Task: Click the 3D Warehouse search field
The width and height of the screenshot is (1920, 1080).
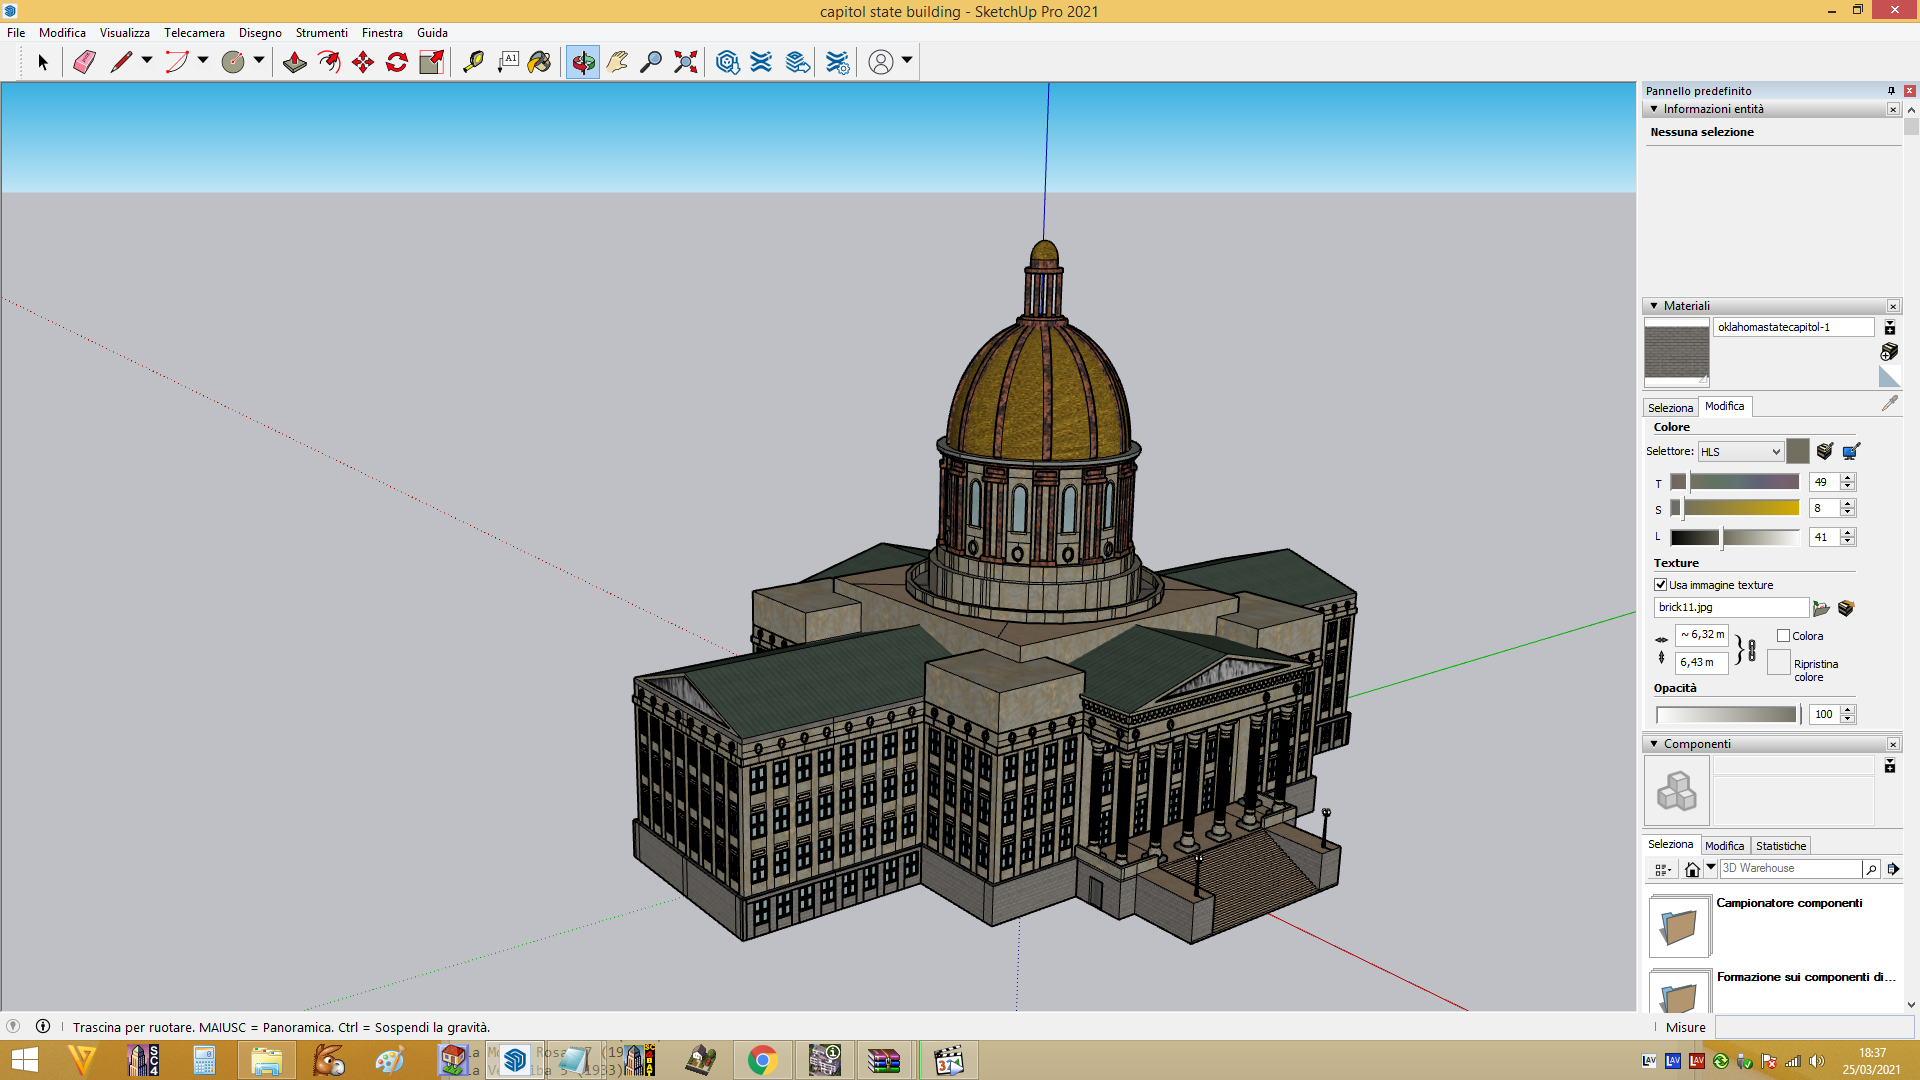Action: pyautogui.click(x=1790, y=868)
